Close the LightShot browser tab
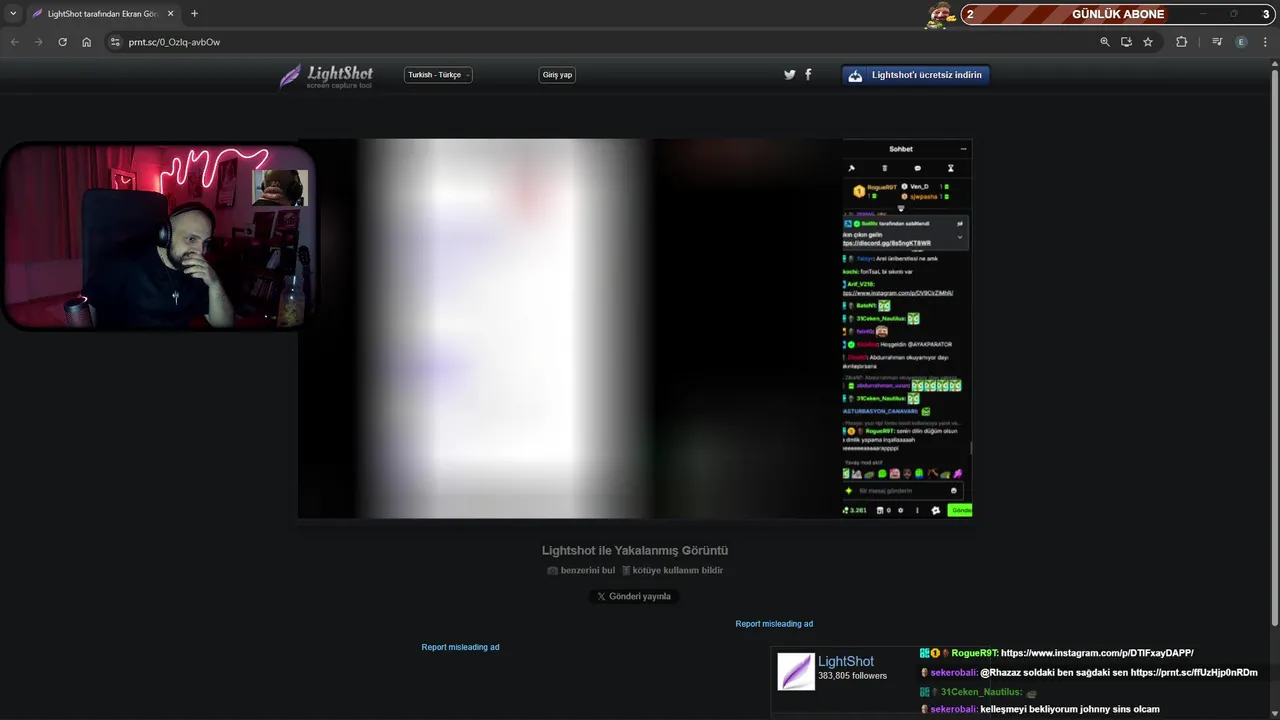 (x=170, y=14)
